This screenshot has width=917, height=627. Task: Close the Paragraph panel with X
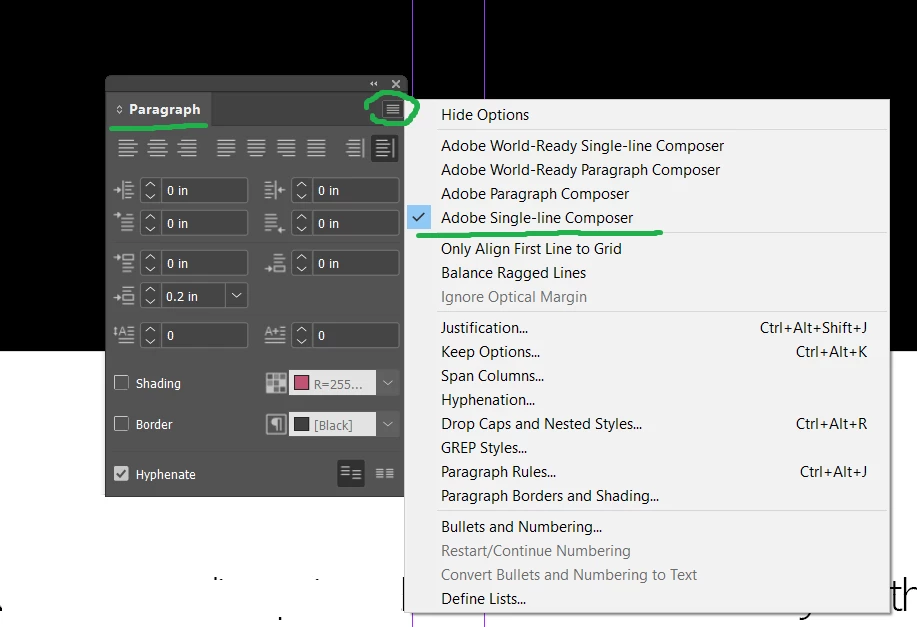pos(396,84)
